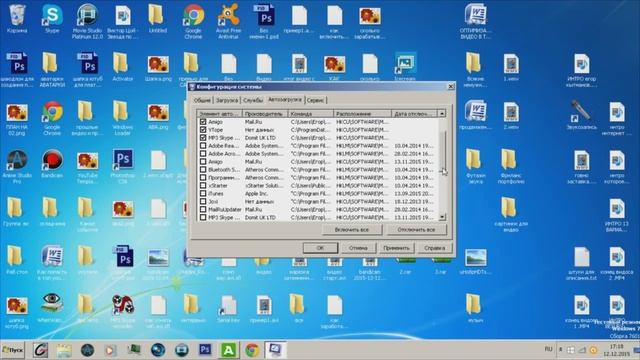This screenshot has width=640, height=360.
Task: Switch to Chrome from the taskbar
Action: (252, 350)
